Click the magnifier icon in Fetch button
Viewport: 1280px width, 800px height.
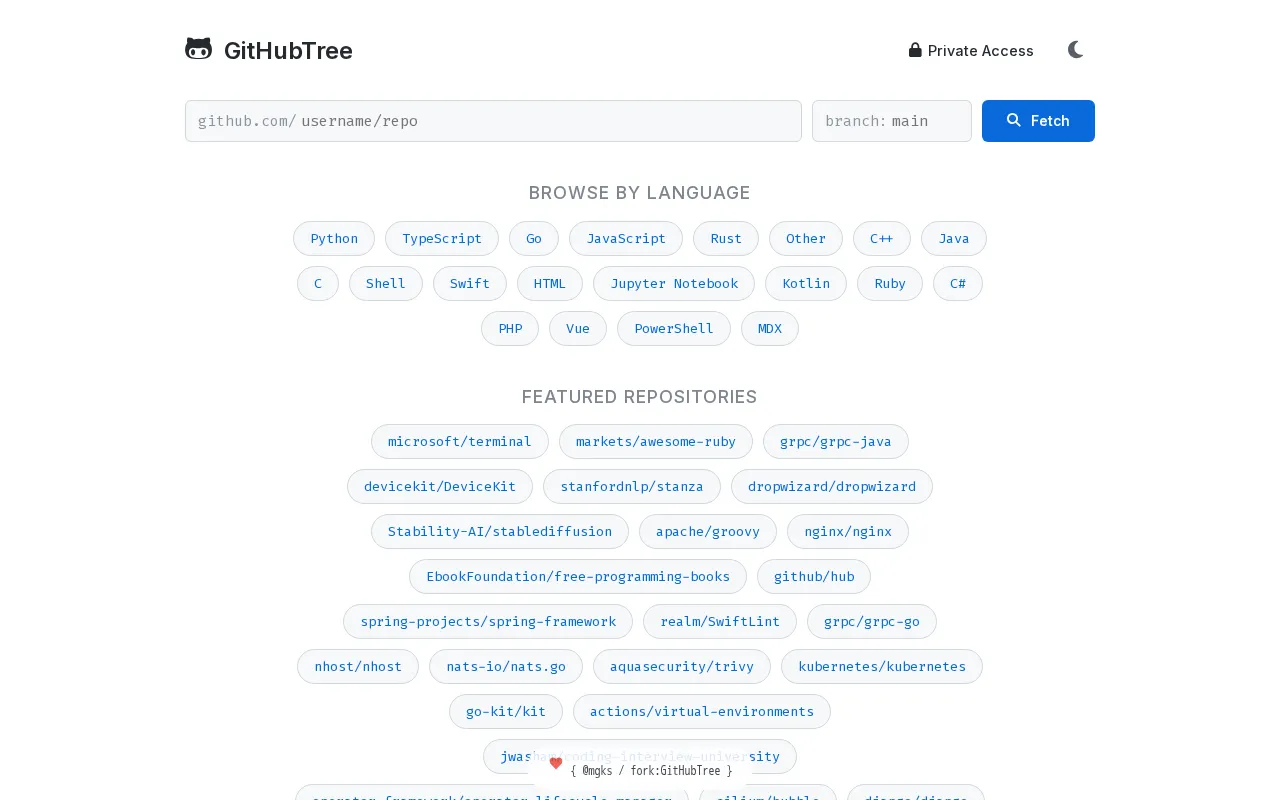coord(1014,120)
